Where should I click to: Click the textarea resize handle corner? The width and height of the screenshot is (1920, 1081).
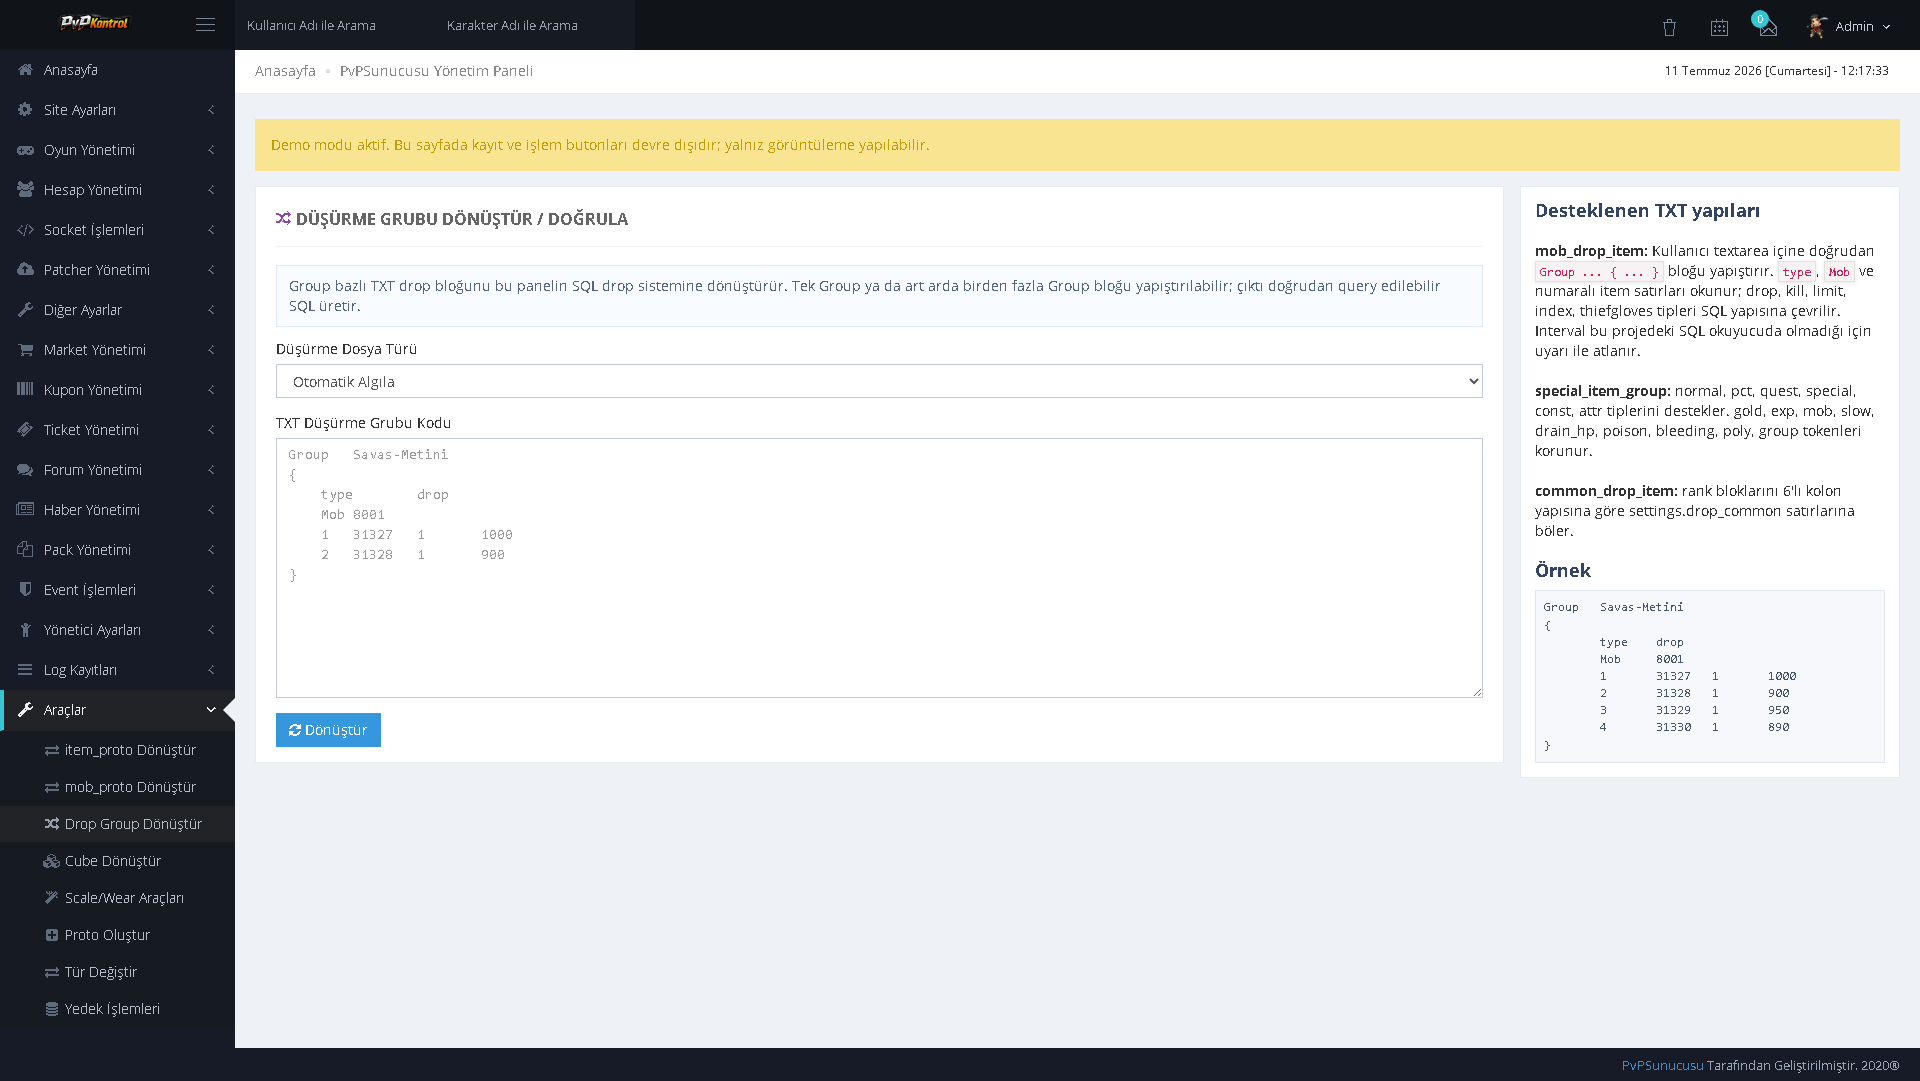pyautogui.click(x=1477, y=692)
